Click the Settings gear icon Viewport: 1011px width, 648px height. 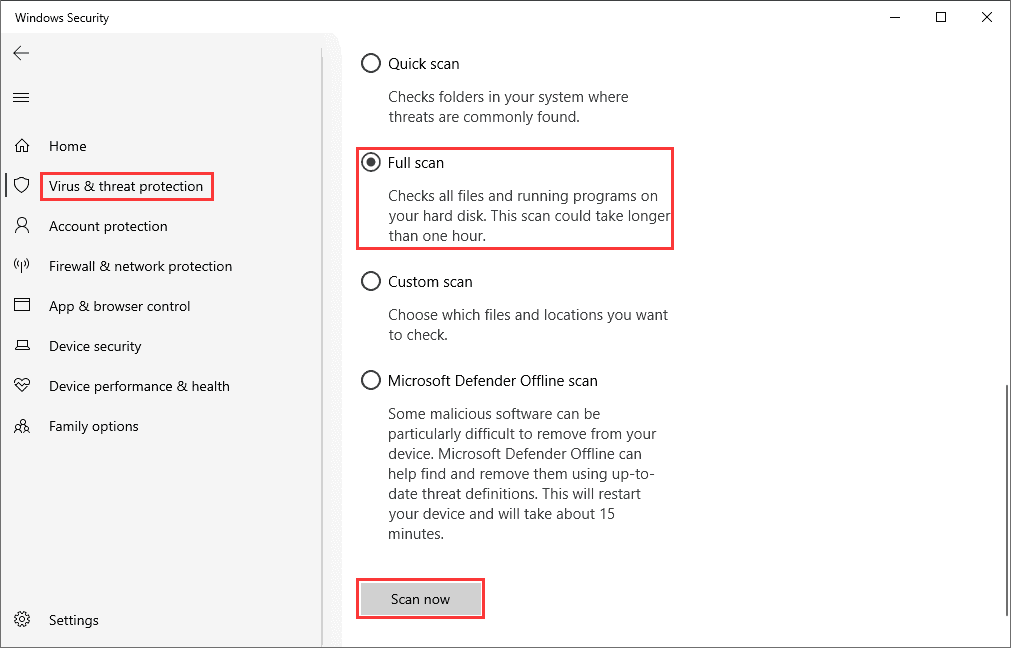coord(22,620)
